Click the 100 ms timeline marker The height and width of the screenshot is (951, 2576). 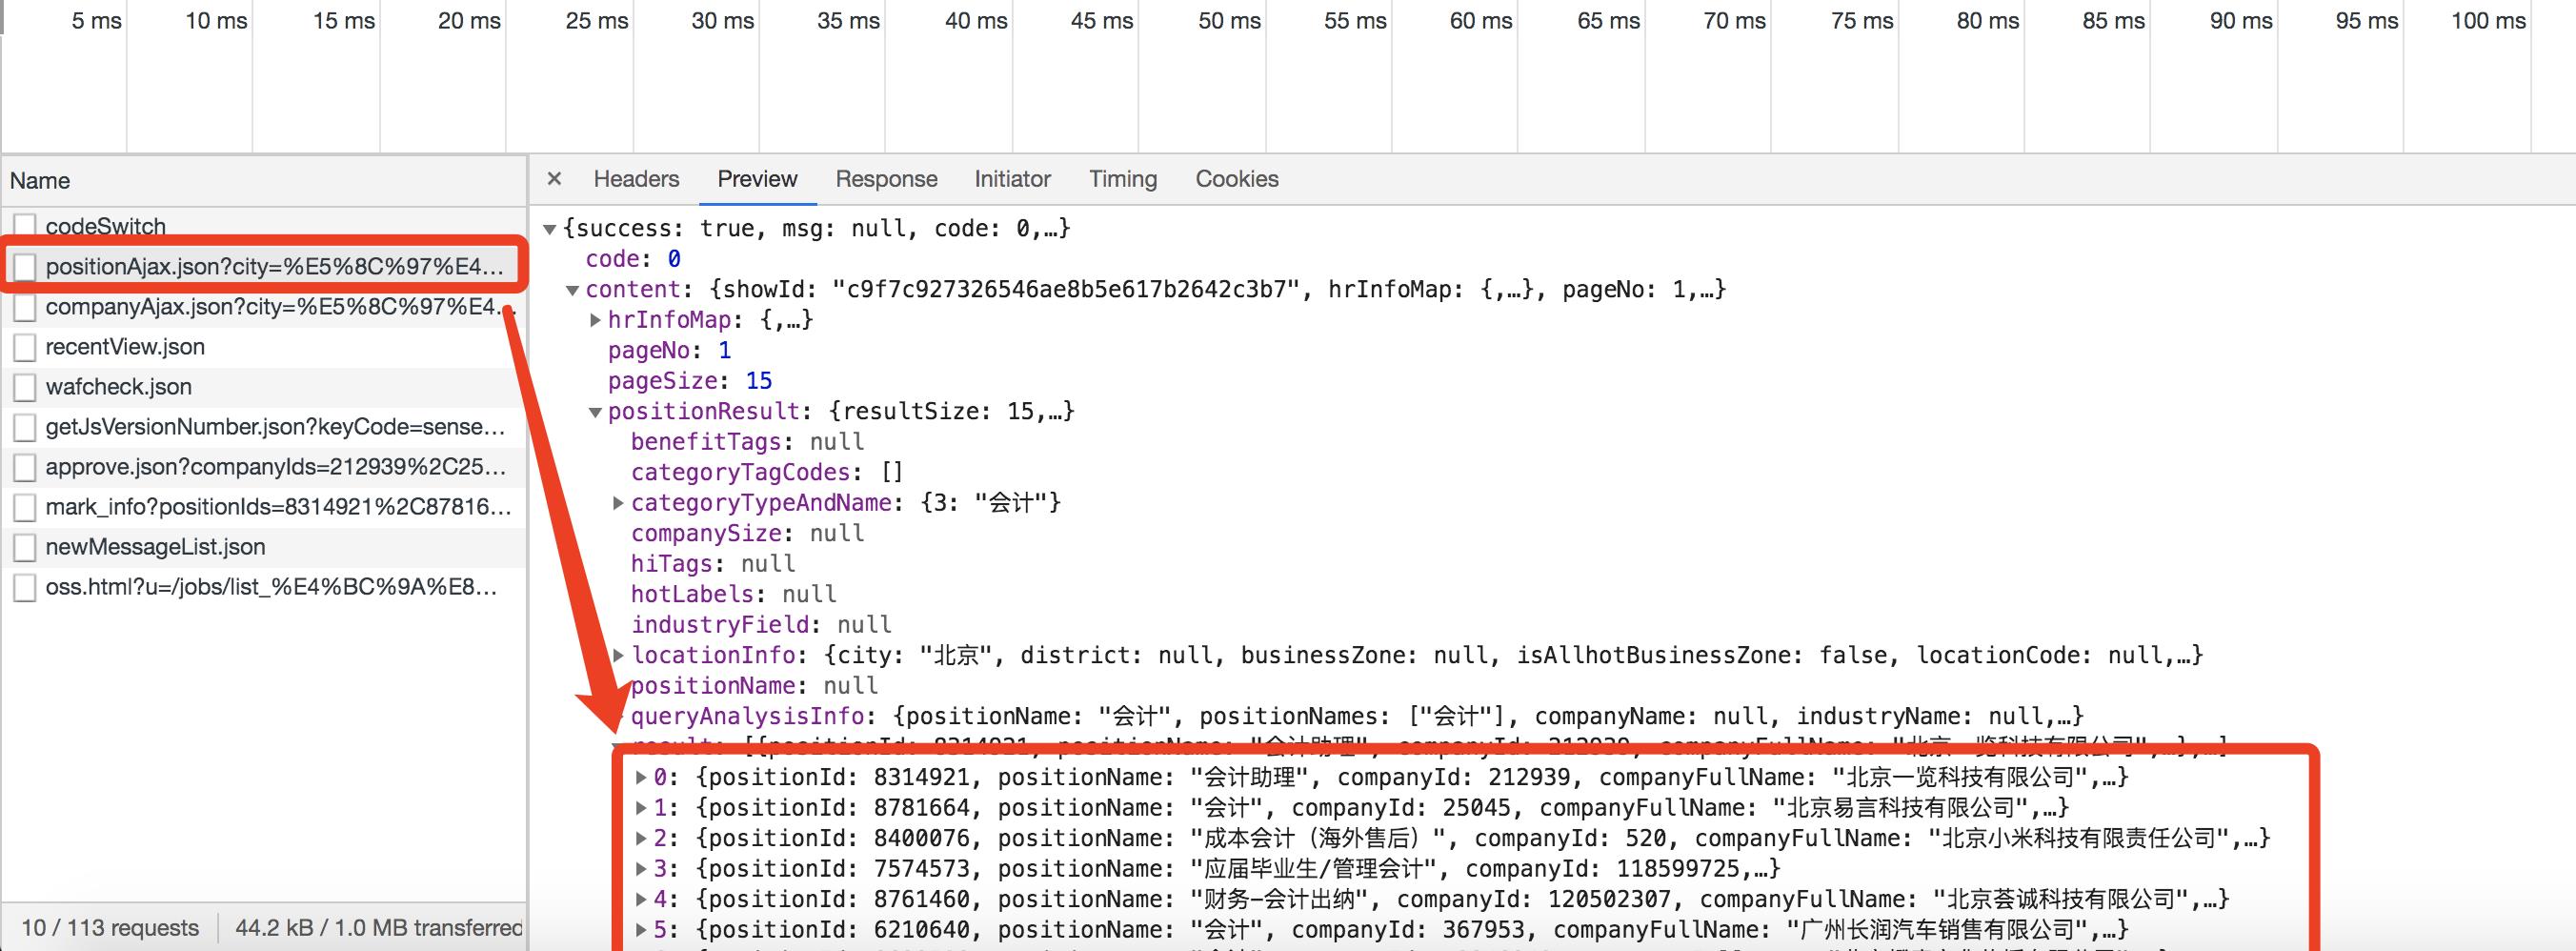(2488, 21)
